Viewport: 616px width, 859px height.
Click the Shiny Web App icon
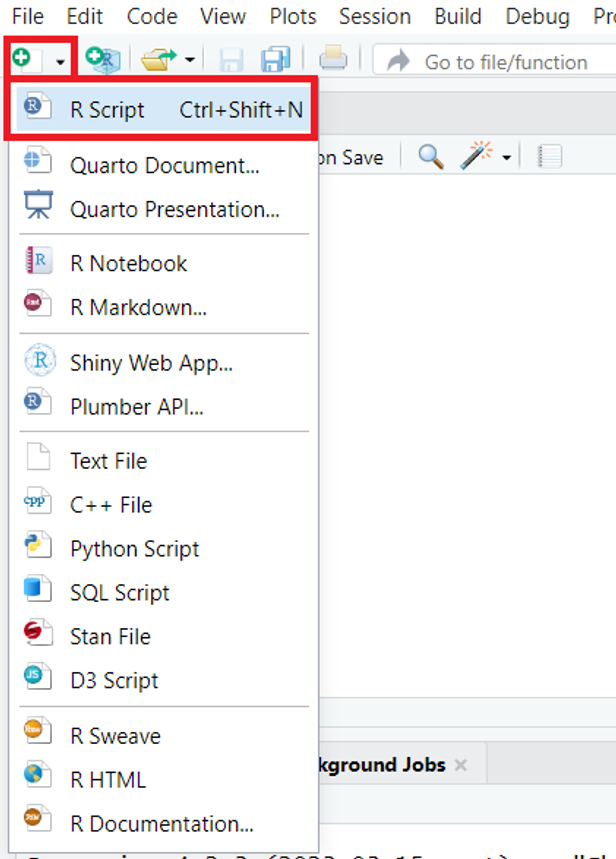point(39,360)
